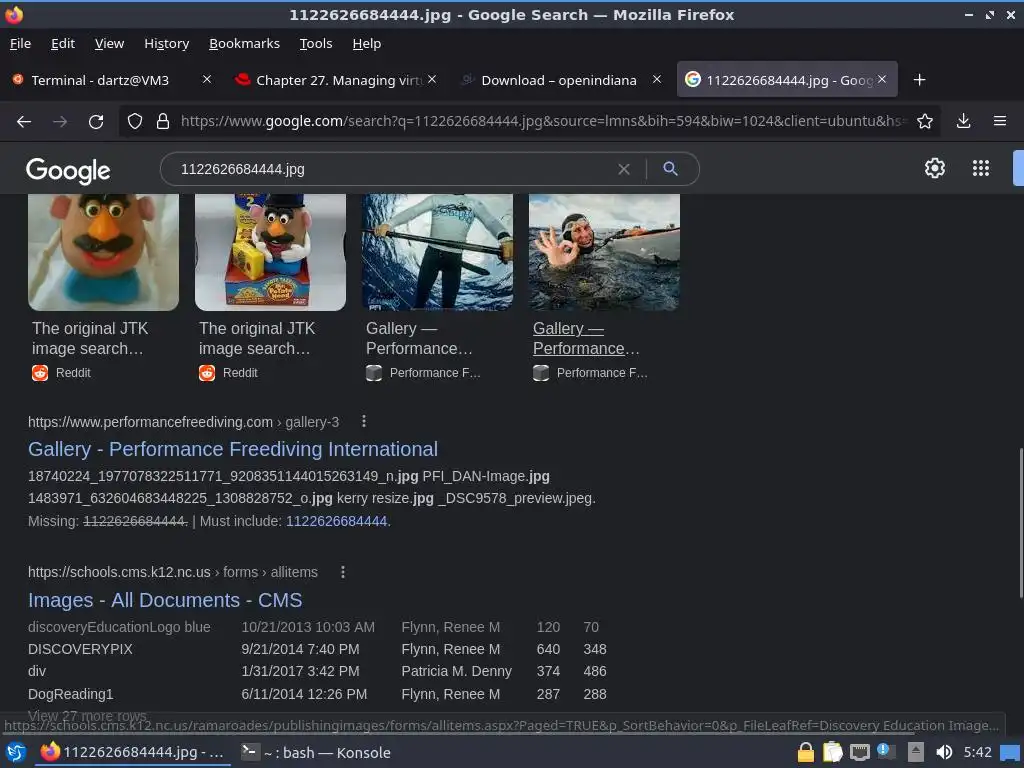Click diver with pole thumbnail
The image size is (1024, 768).
pos(438,252)
